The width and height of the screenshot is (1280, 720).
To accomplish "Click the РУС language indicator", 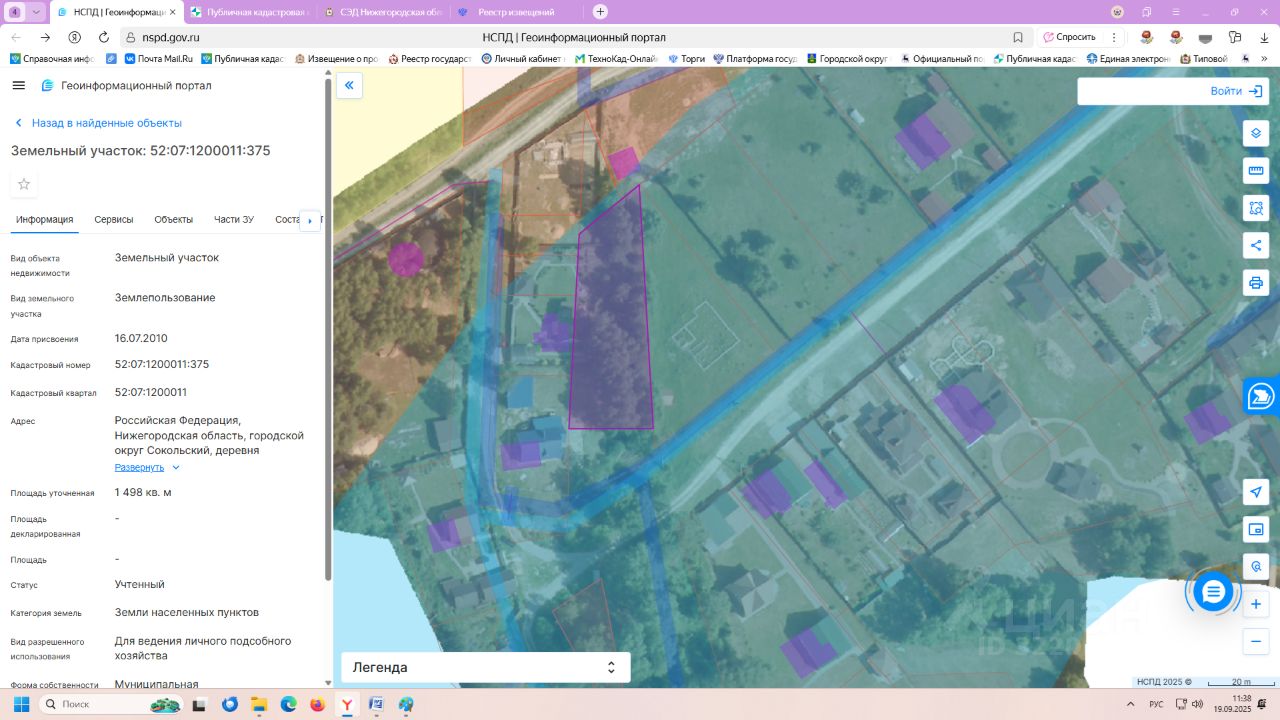I will click(1156, 704).
